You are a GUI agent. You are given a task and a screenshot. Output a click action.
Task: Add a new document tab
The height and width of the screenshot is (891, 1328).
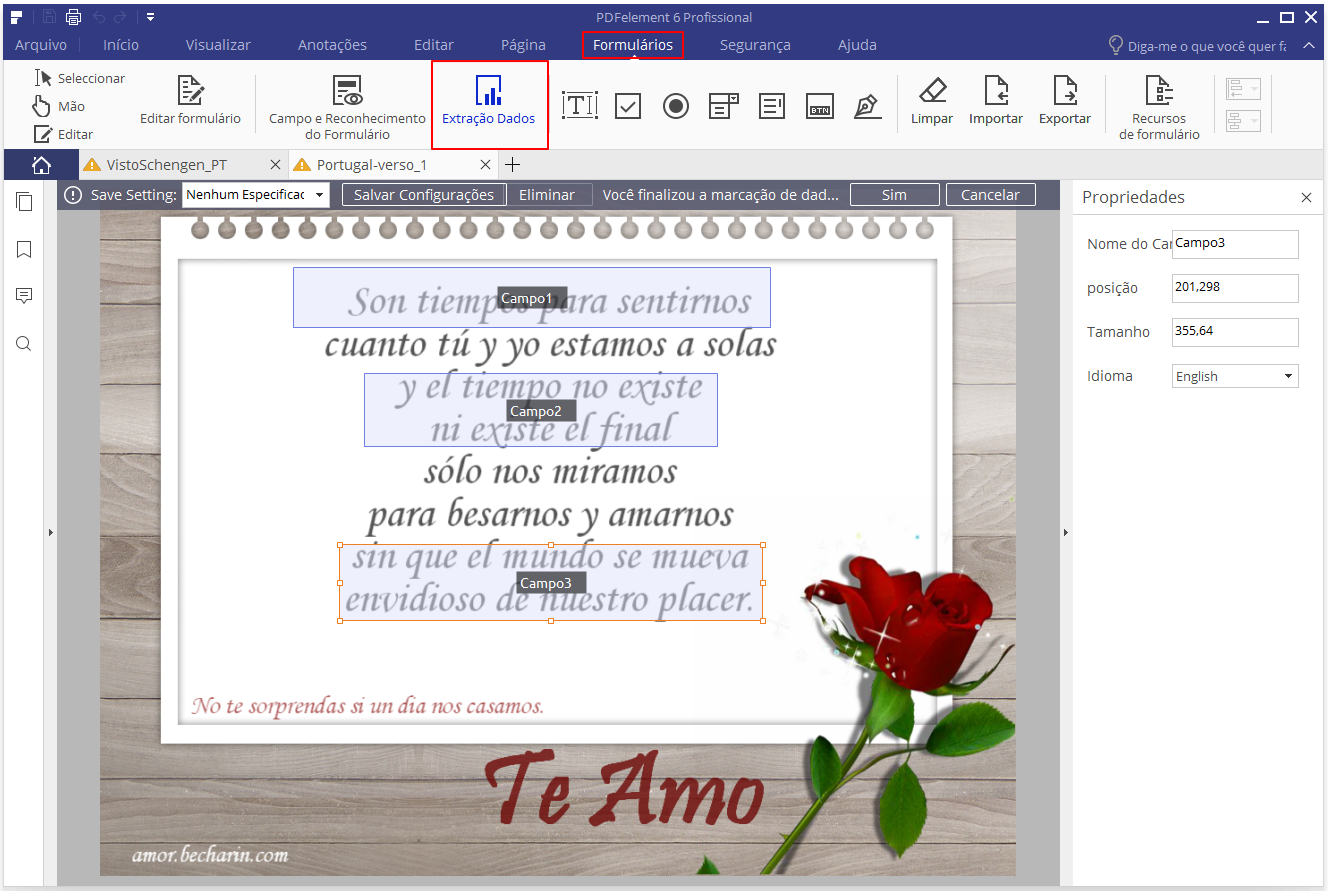click(512, 165)
